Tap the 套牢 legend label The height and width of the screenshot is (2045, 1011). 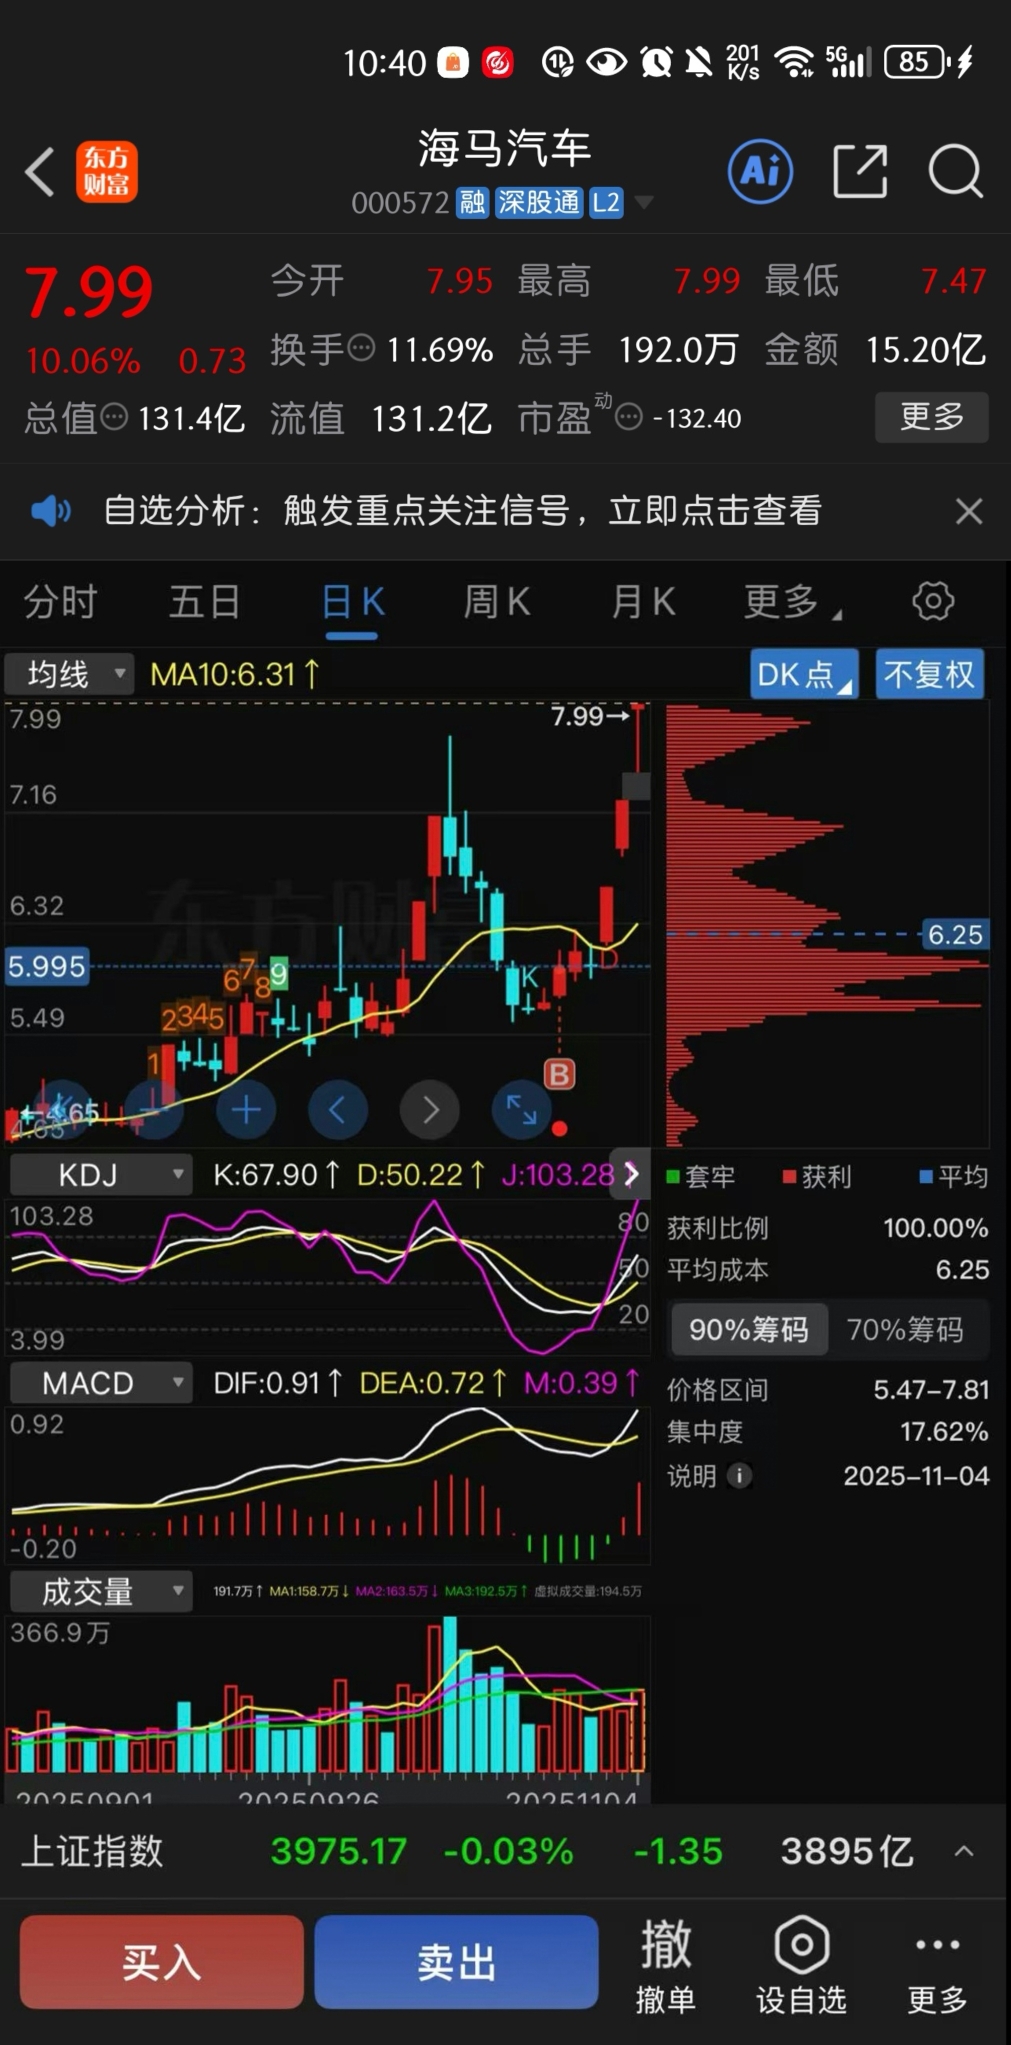(701, 1177)
